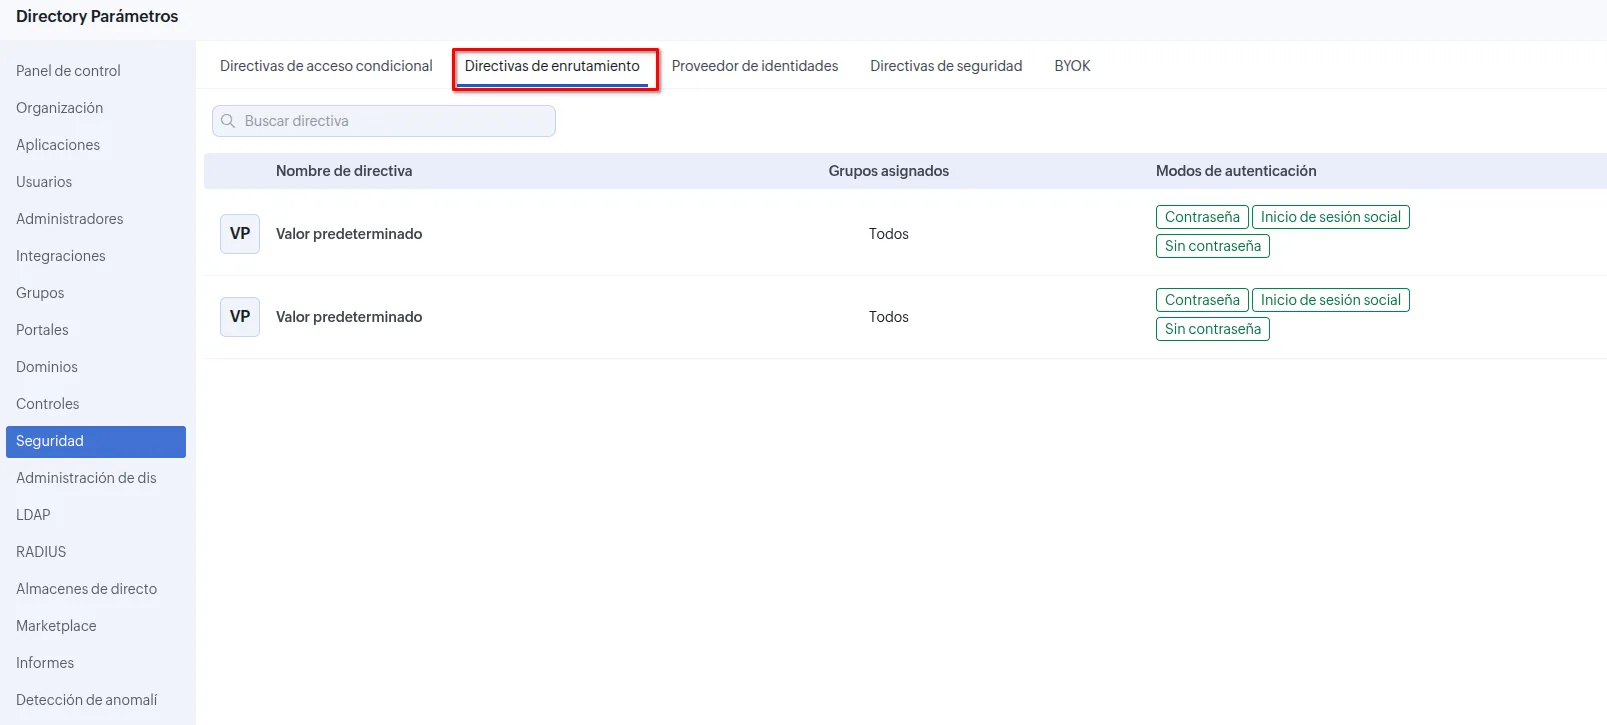Open the Dominios section
The image size is (1607, 725).
point(47,367)
